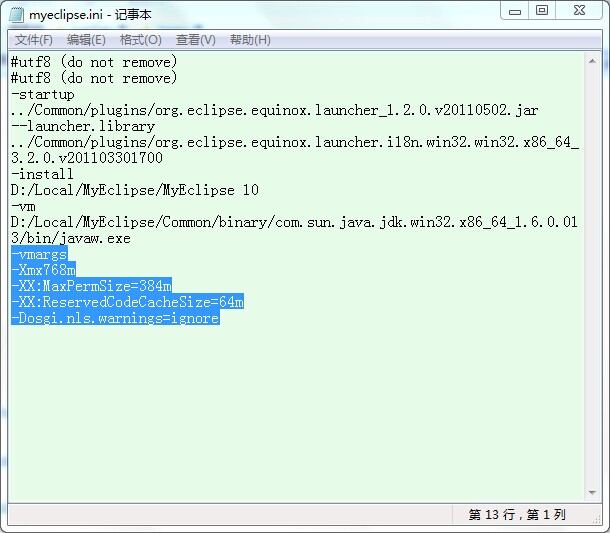Screen dimensions: 610x533
Task: Click the '--launcher.library' line
Action: [x=83, y=126]
